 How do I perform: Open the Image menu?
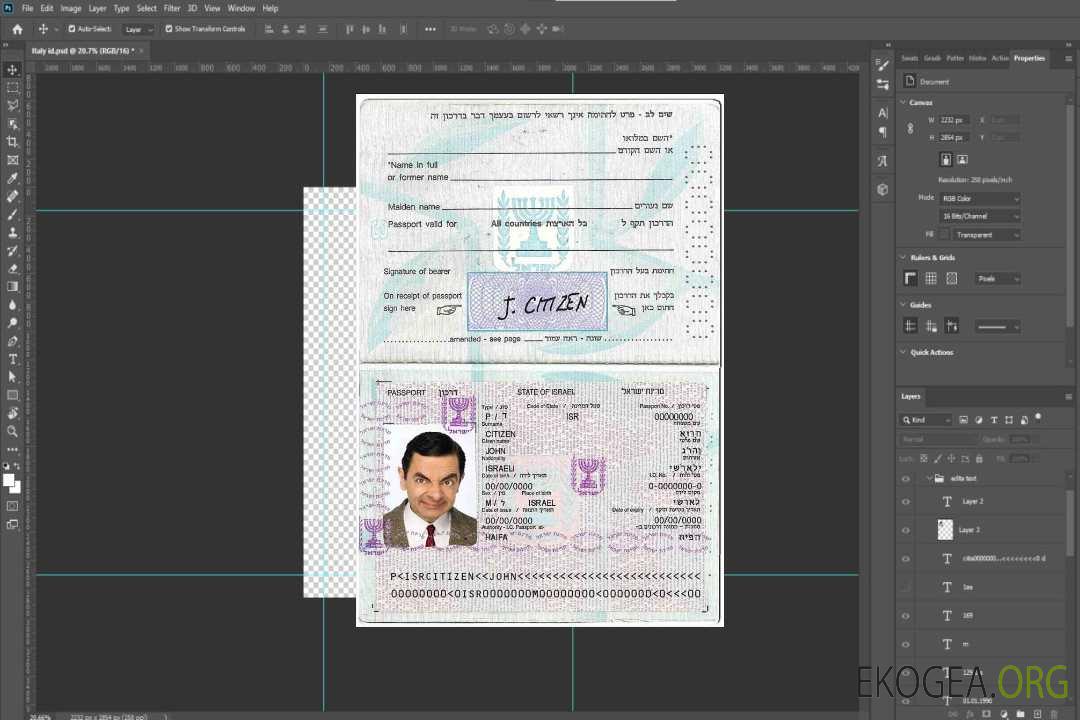pos(71,8)
